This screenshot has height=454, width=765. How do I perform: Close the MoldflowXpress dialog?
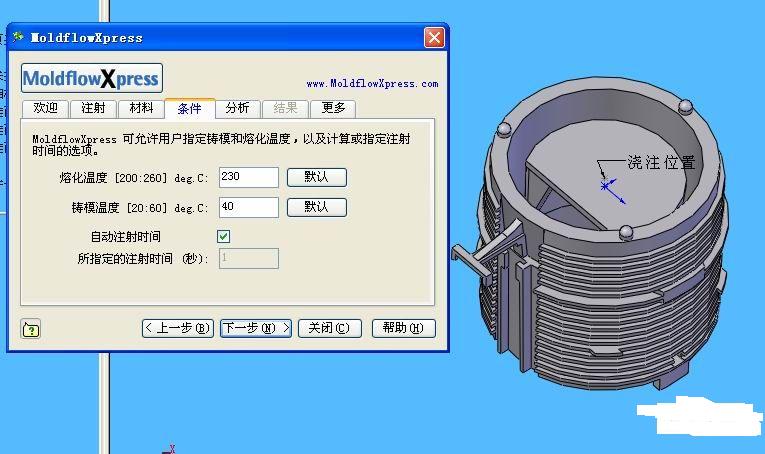click(x=434, y=38)
